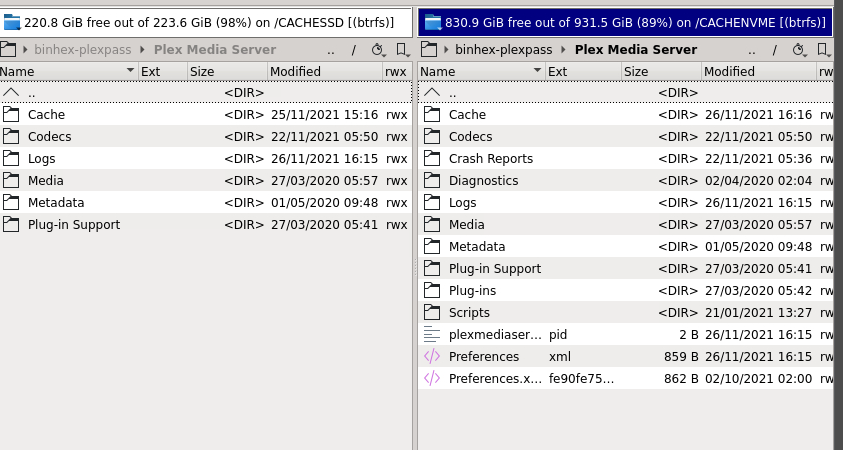Image resolution: width=843 pixels, height=450 pixels.
Task: Go to binhex-plexpass in right breadcrumb
Action: pyautogui.click(x=504, y=50)
